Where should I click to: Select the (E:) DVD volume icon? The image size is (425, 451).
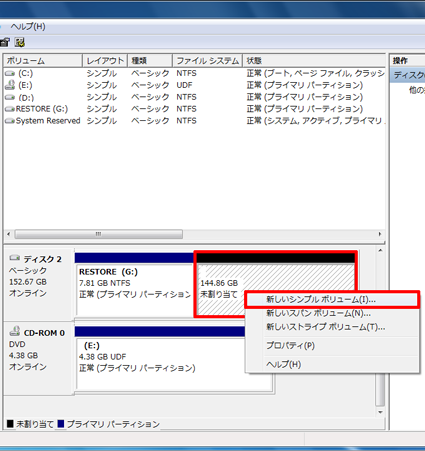(10, 85)
